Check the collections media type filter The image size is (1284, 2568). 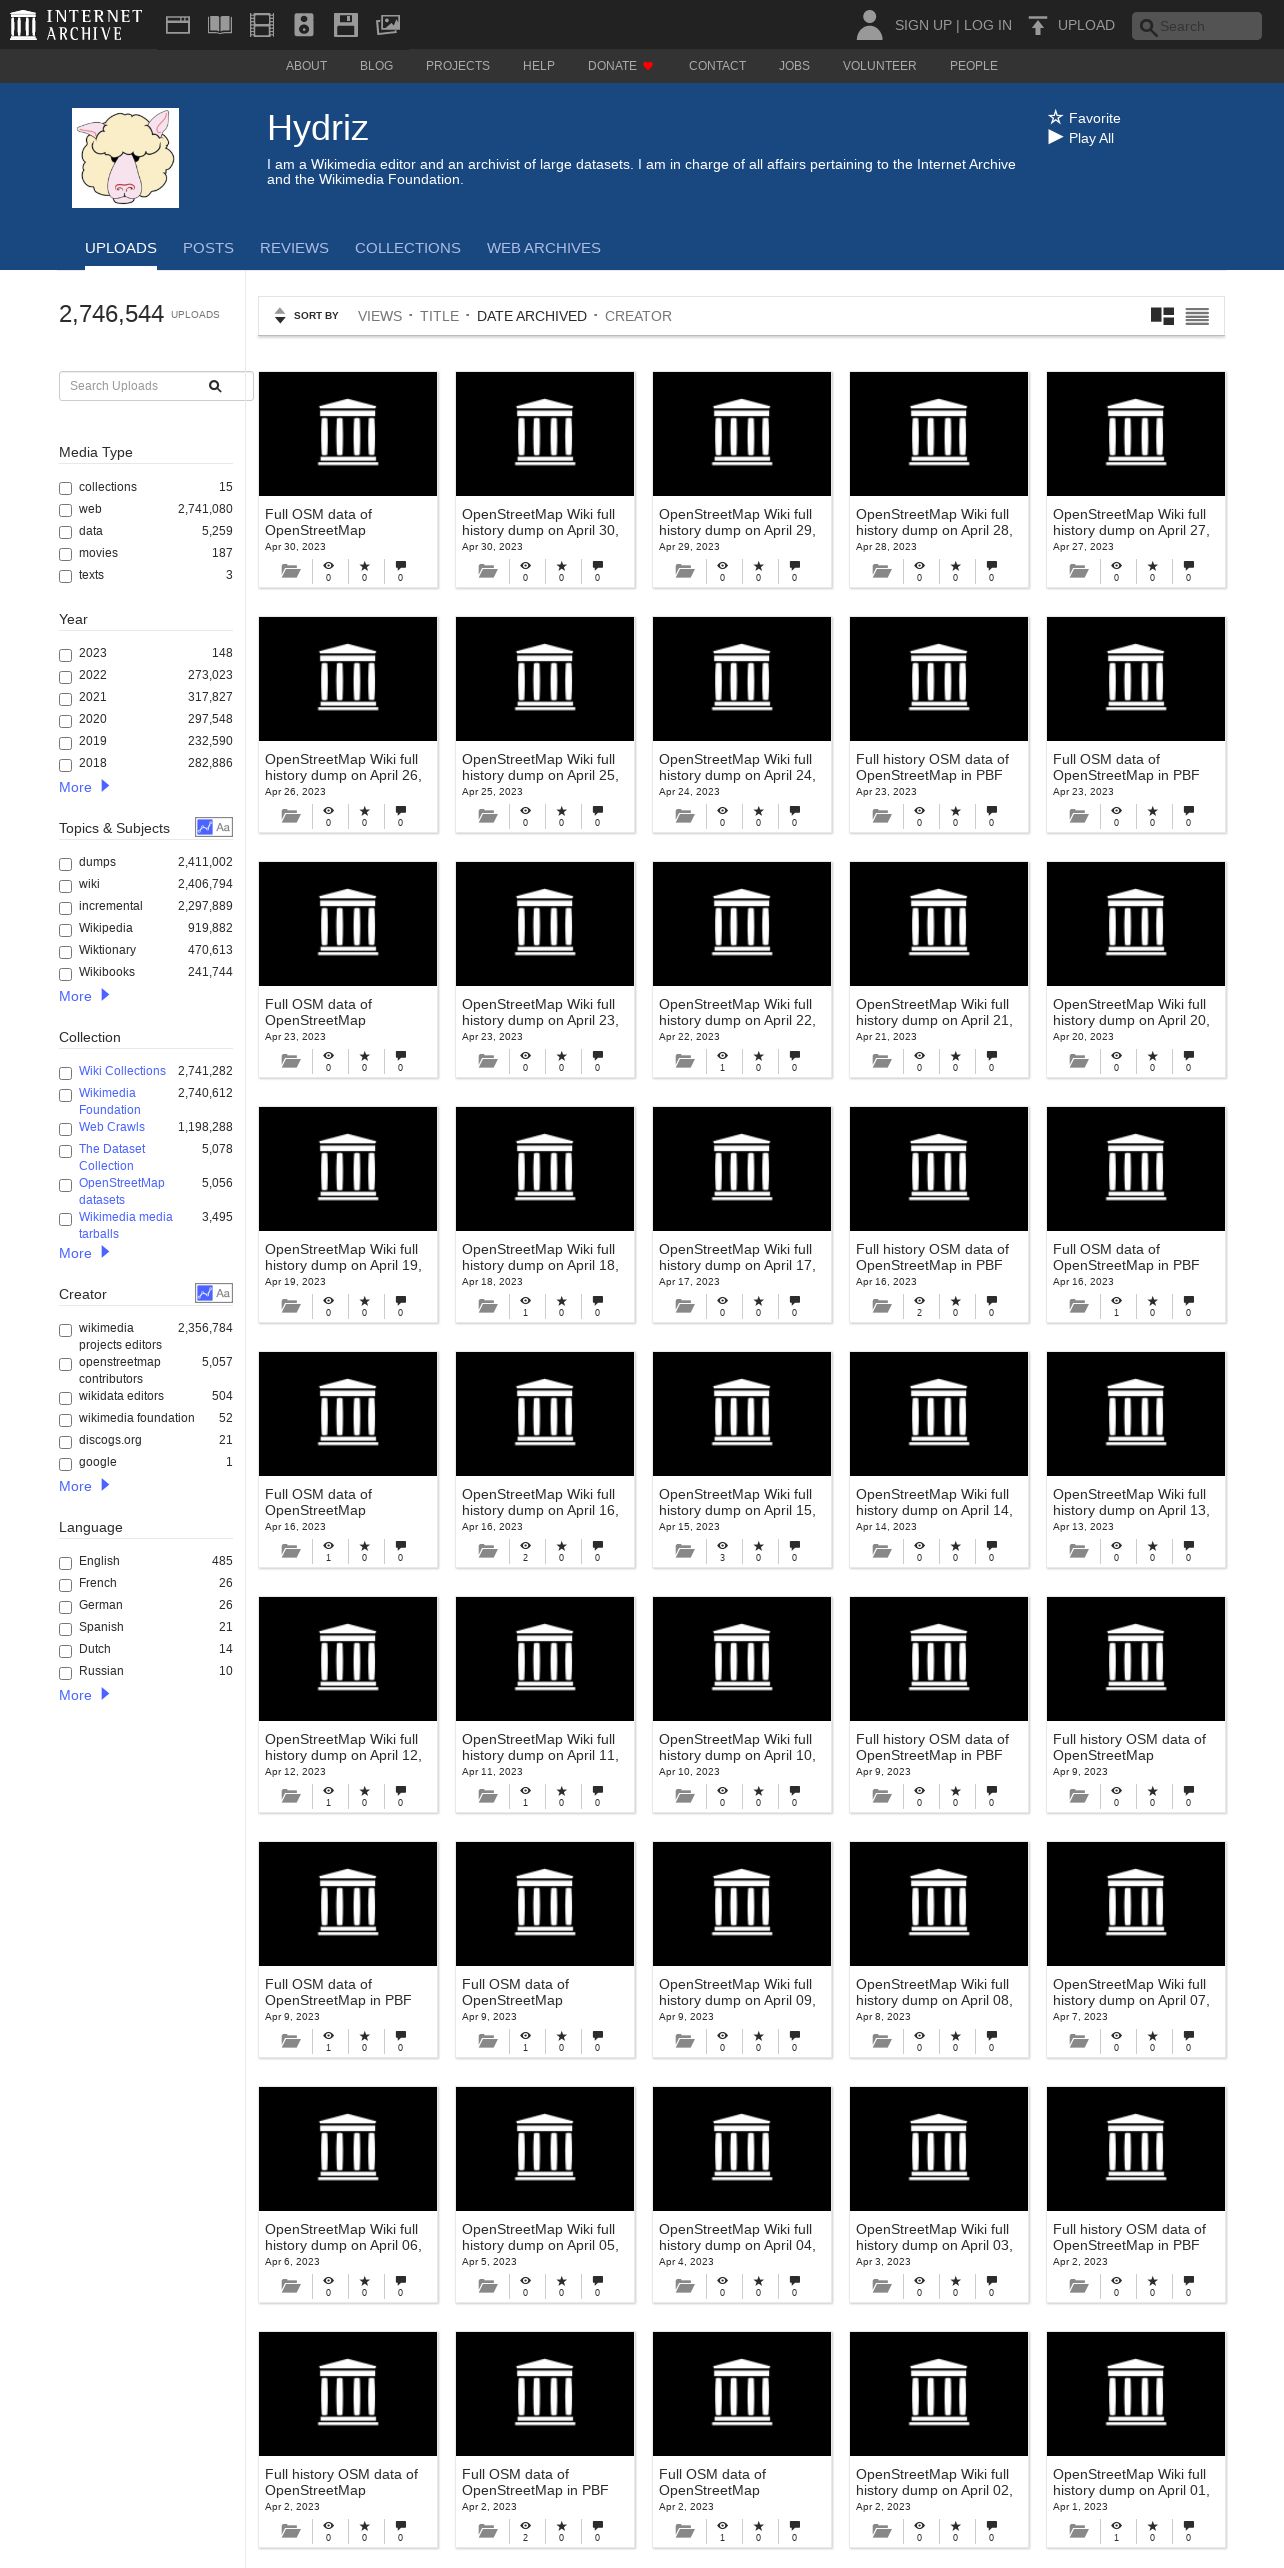65,488
